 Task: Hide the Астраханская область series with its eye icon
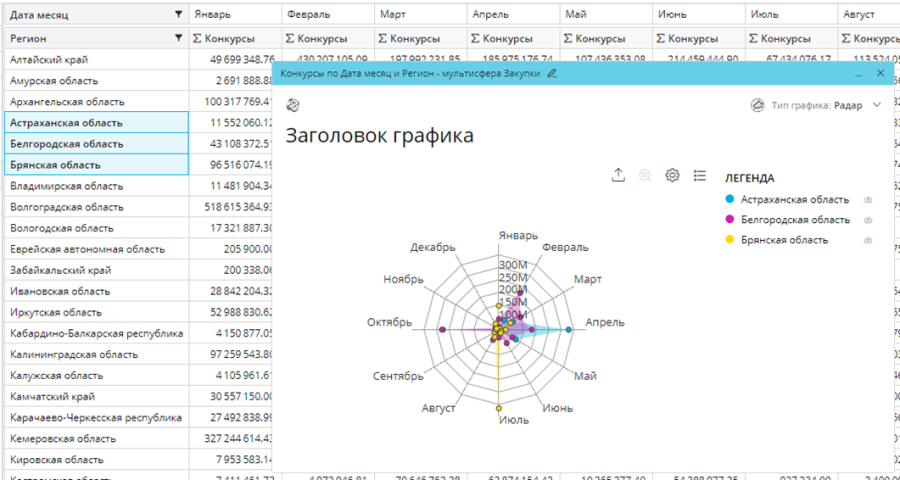[x=868, y=200]
